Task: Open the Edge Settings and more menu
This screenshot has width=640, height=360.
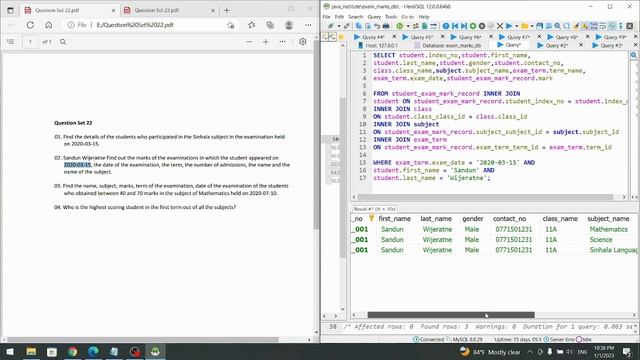Action: pos(308,25)
